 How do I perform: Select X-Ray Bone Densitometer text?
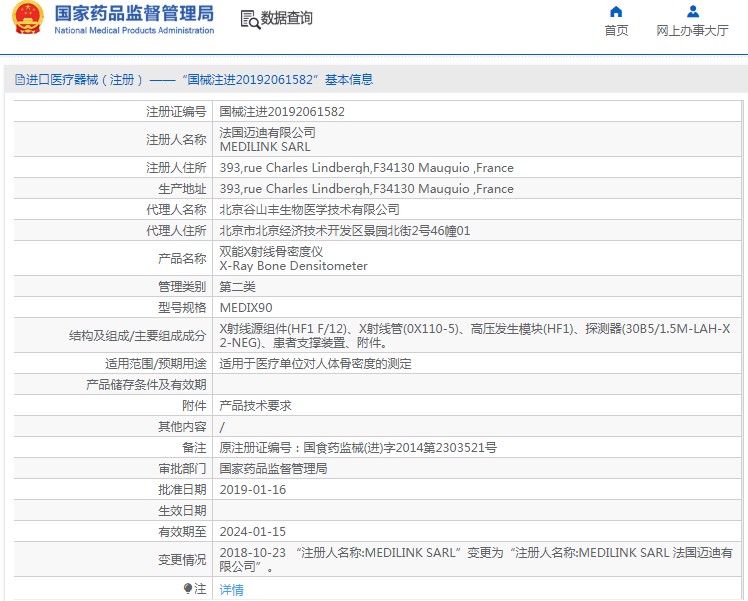293,266
